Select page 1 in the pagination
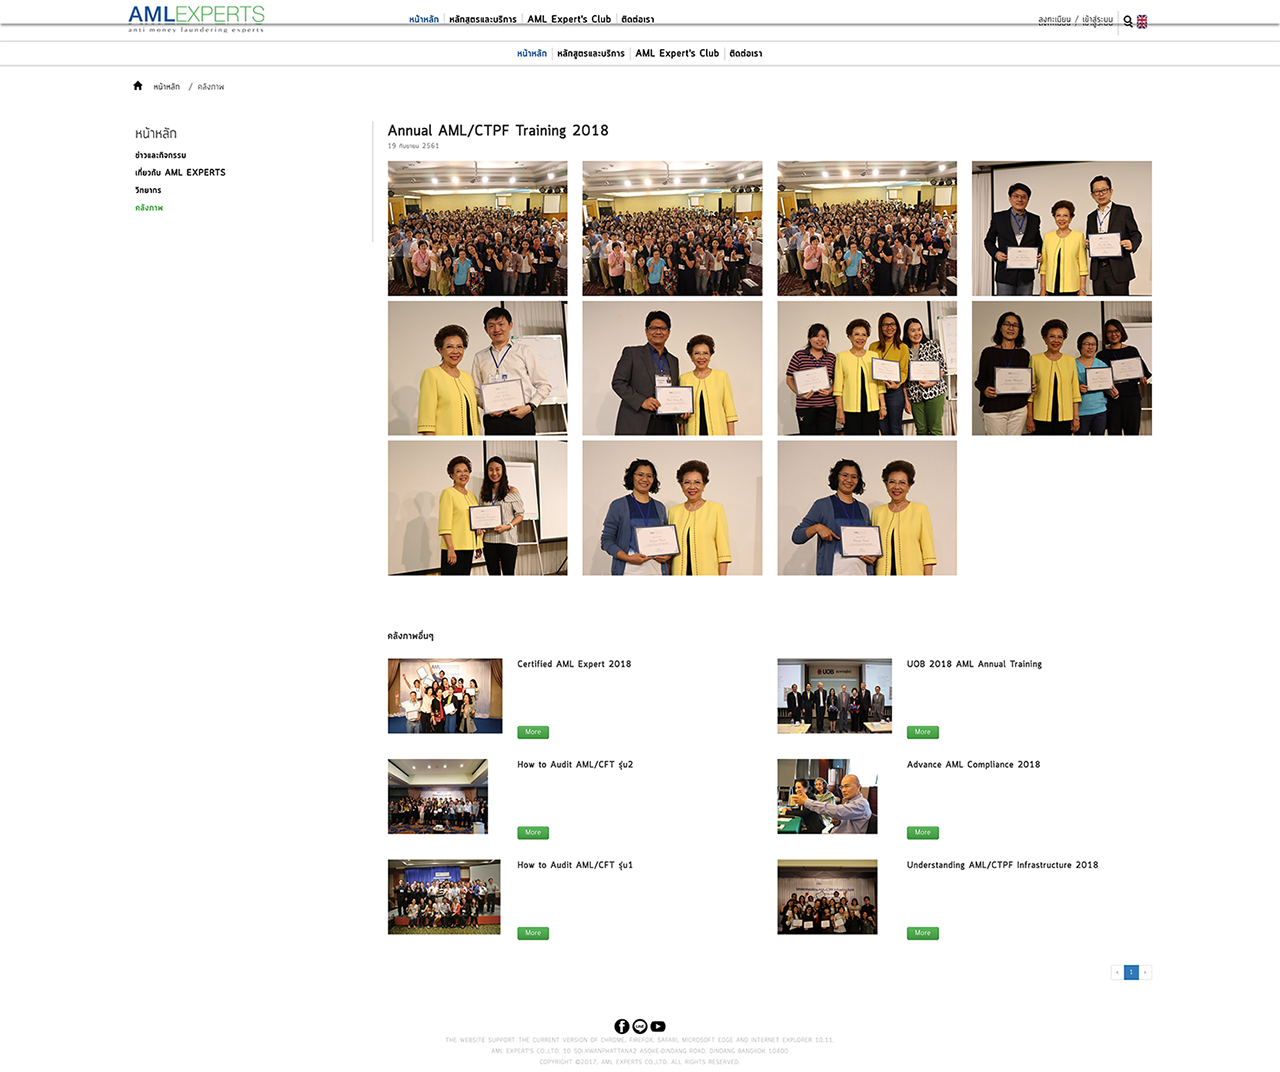Screen dimensions: 1280x1072 (1131, 972)
